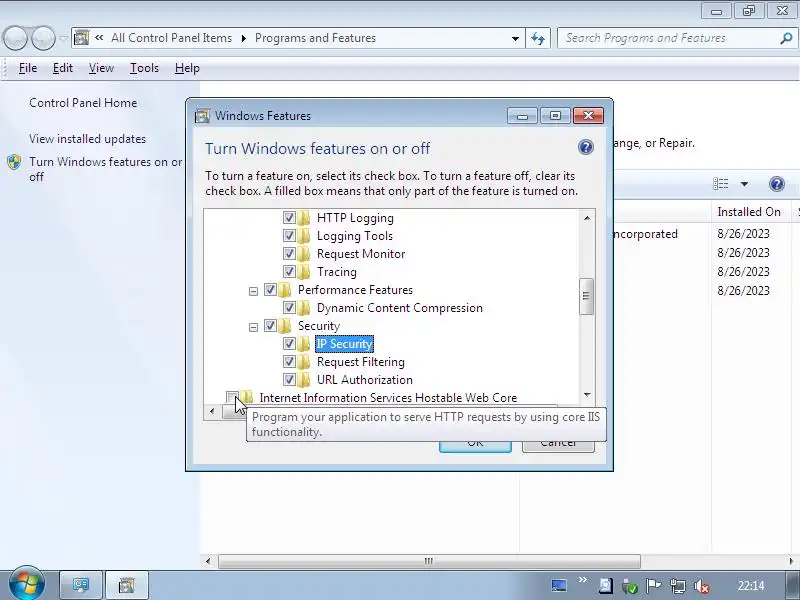Click the Tracing folder icon
800x600 pixels.
304,271
